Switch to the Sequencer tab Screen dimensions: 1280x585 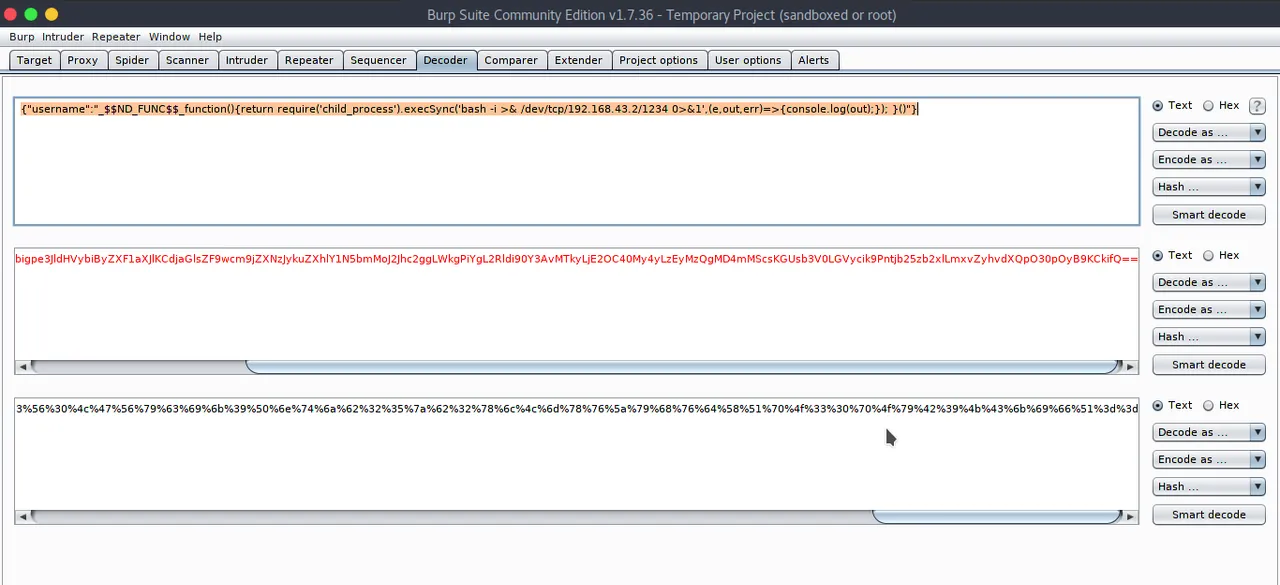[378, 60]
